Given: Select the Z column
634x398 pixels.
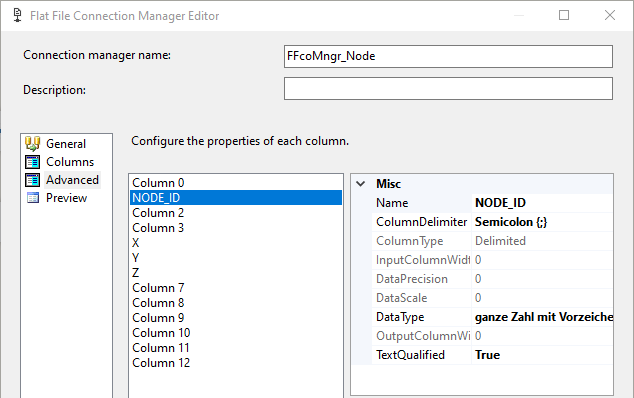Looking at the screenshot, I should pos(236,273).
